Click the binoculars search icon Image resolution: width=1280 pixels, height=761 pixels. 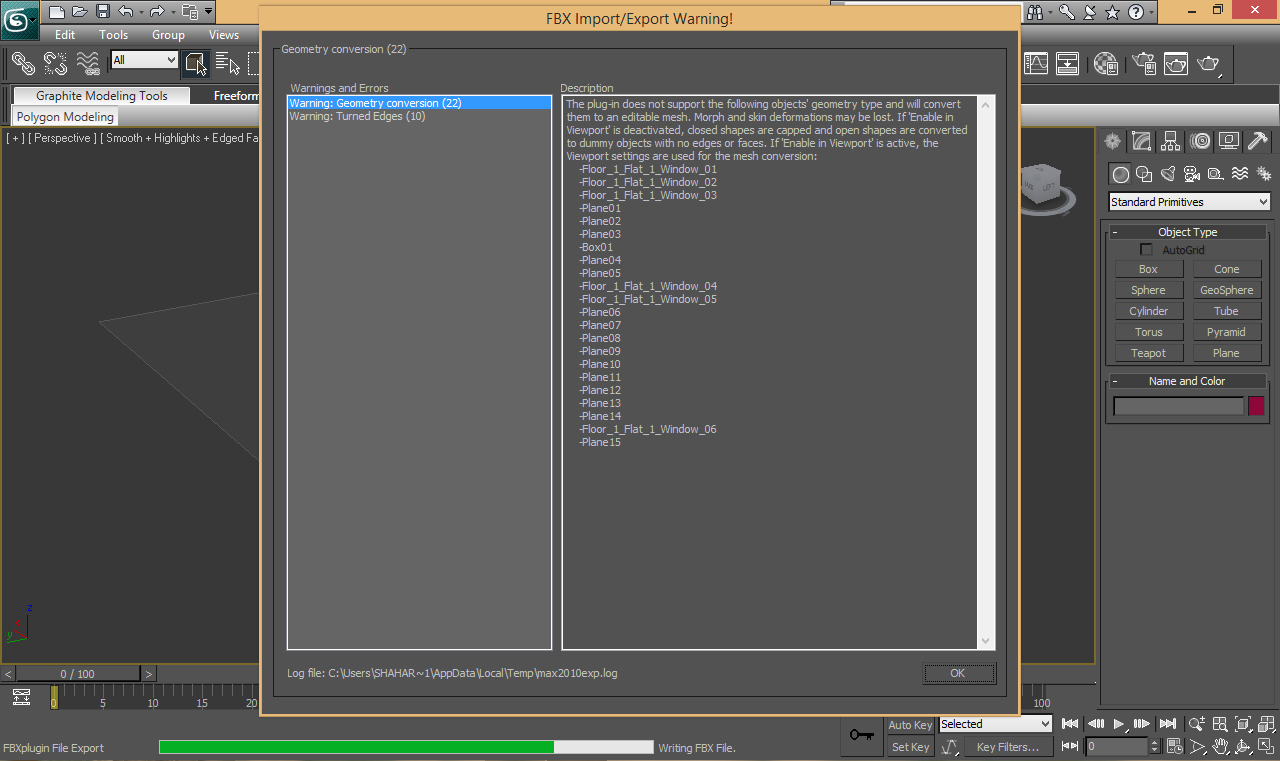pyautogui.click(x=1035, y=12)
